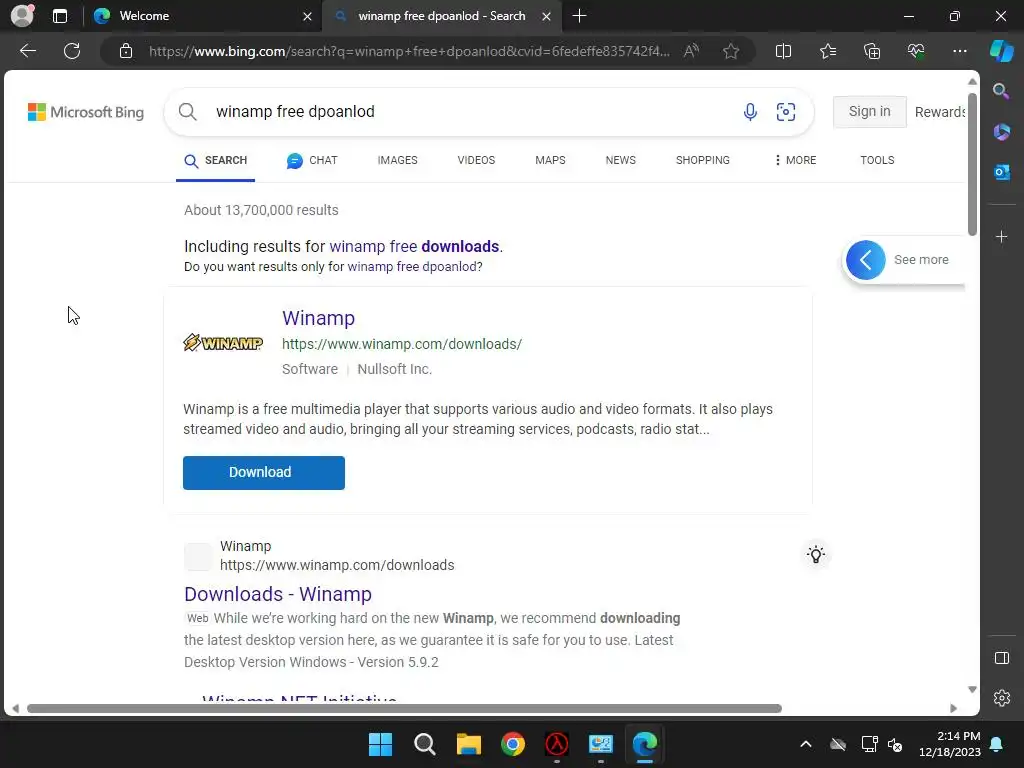Refresh the Bing search page
The width and height of the screenshot is (1024, 768).
(x=72, y=51)
